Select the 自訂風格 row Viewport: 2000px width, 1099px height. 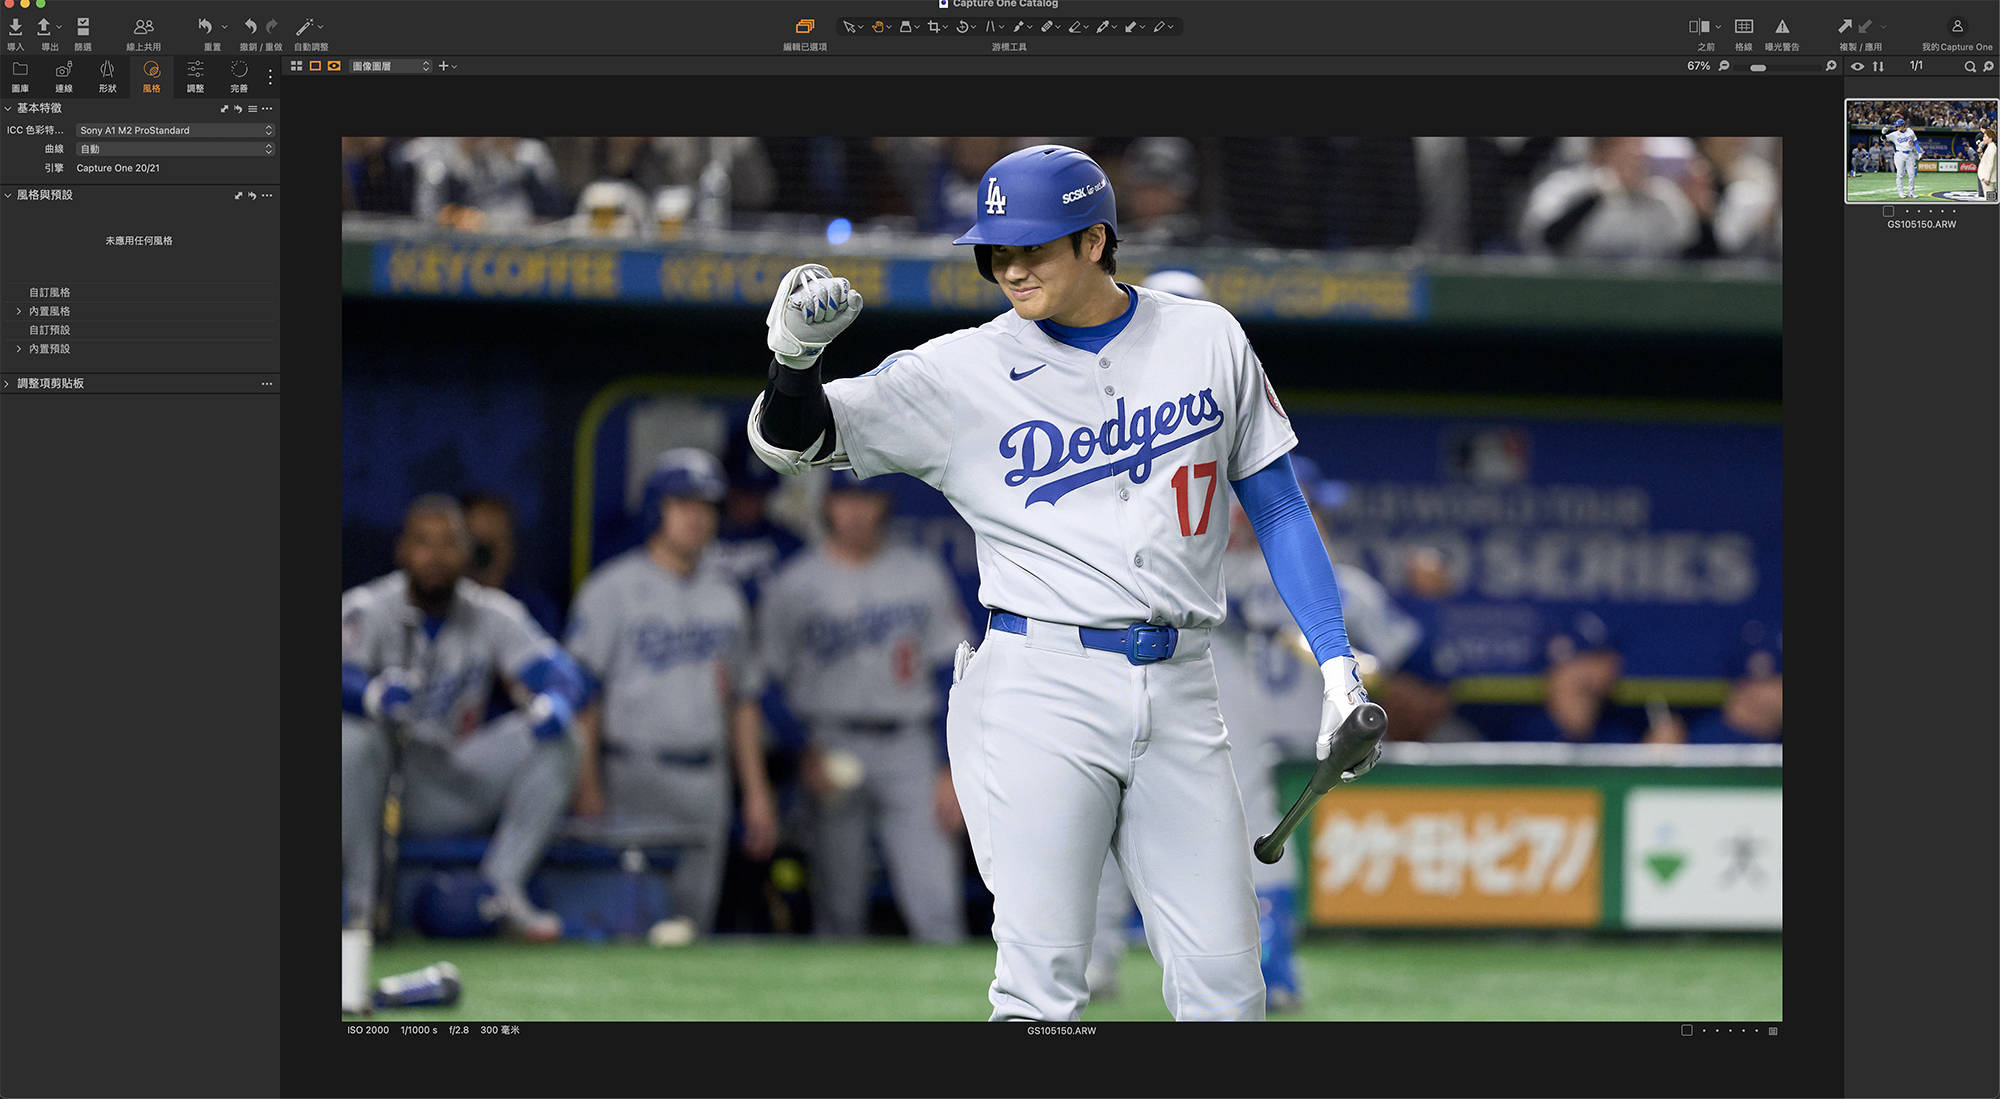tap(140, 292)
